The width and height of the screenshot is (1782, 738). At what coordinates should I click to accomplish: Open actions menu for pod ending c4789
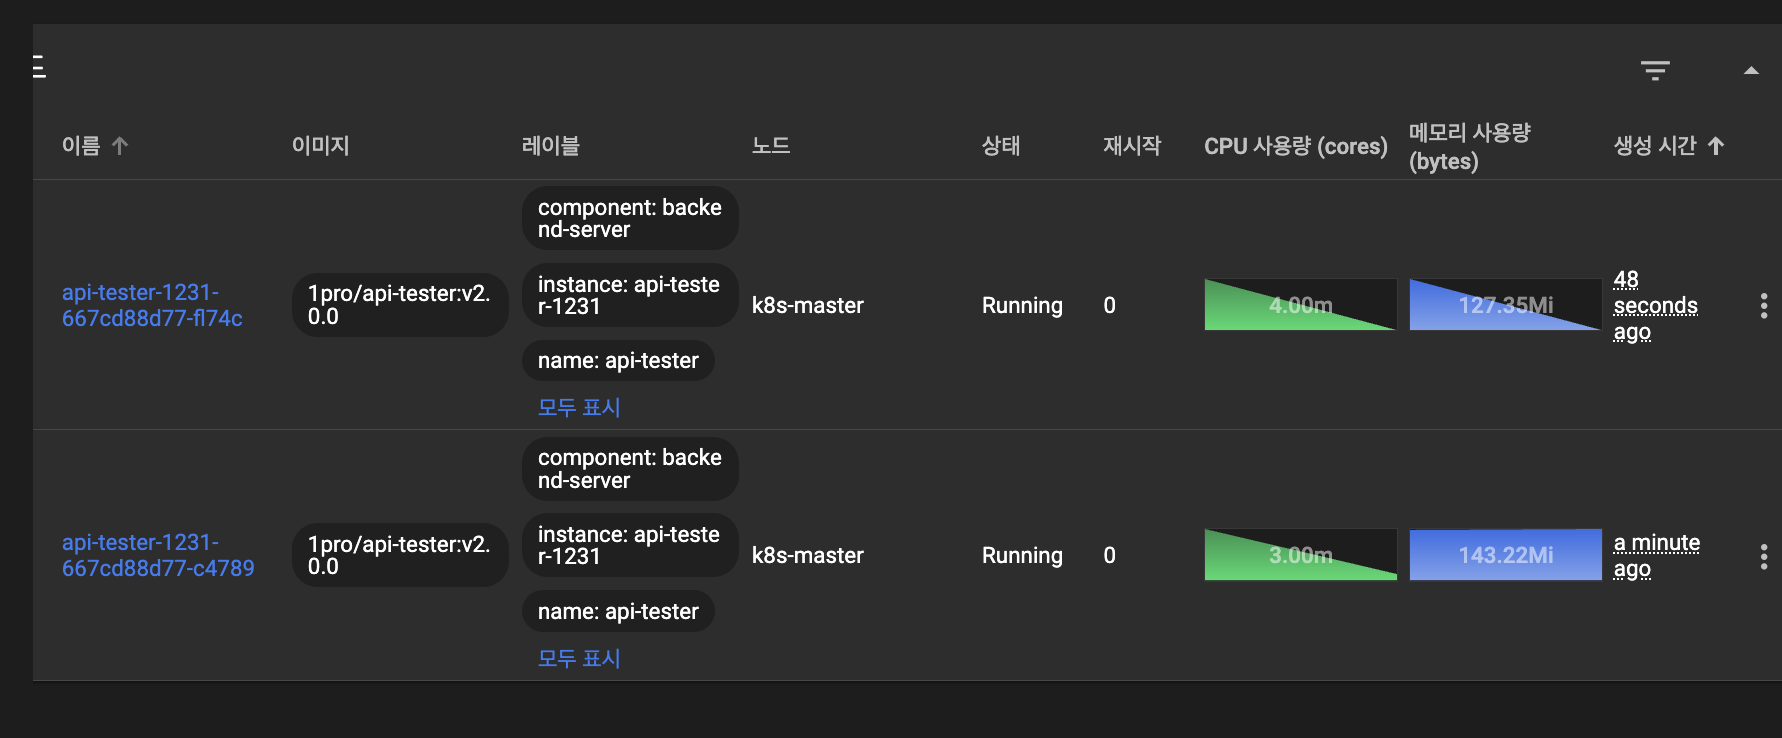point(1763,557)
